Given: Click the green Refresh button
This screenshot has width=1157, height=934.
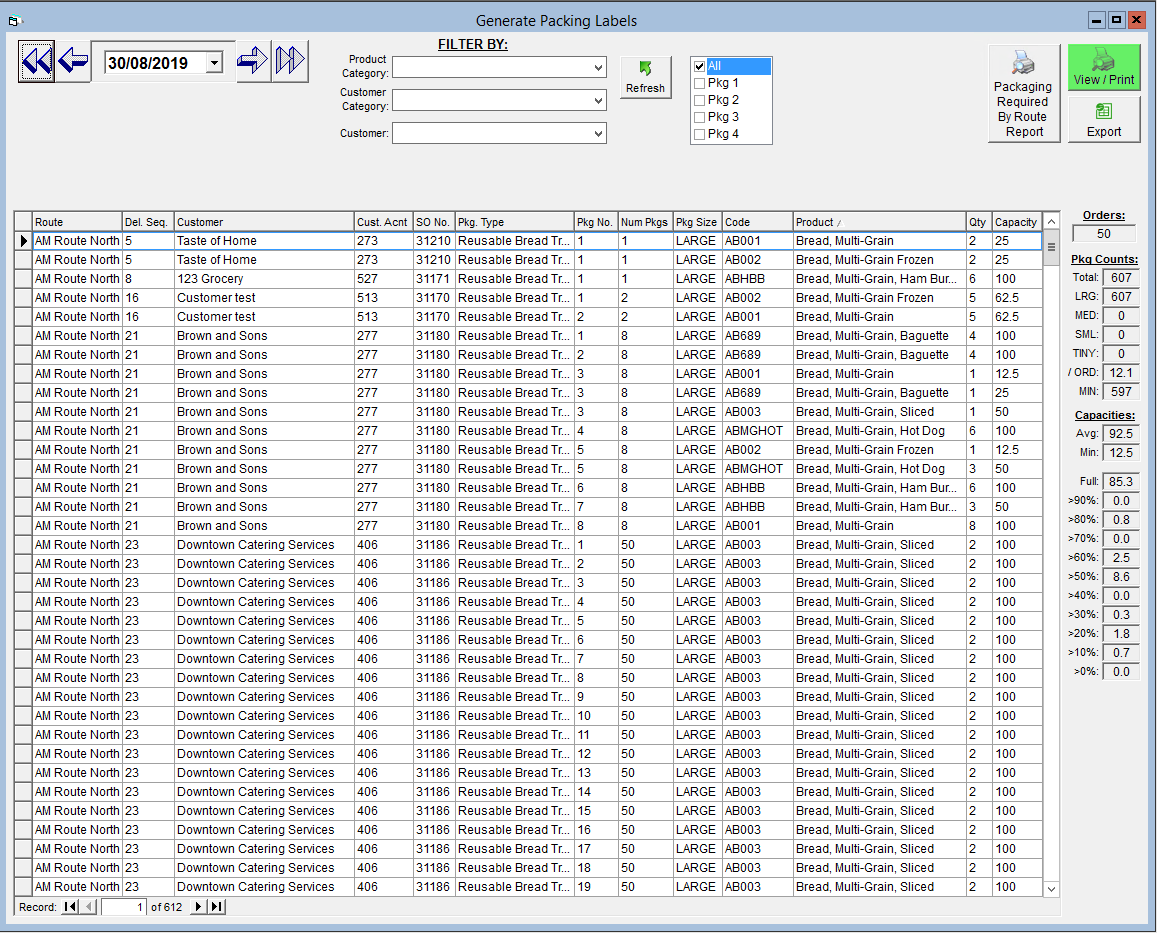Looking at the screenshot, I should coord(646,77).
